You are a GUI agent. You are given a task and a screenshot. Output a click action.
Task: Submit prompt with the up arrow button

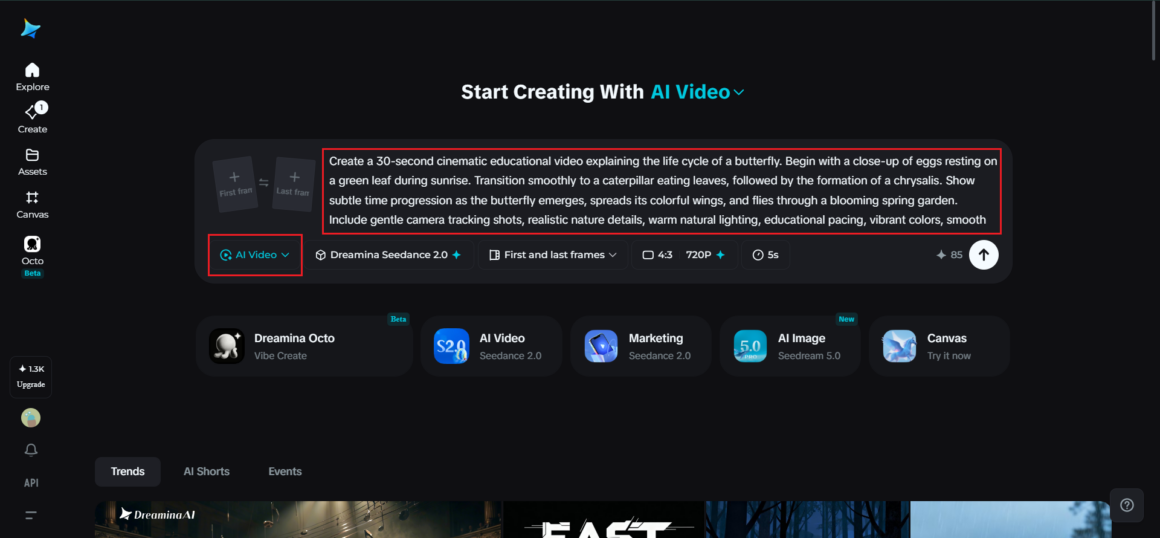click(x=984, y=255)
